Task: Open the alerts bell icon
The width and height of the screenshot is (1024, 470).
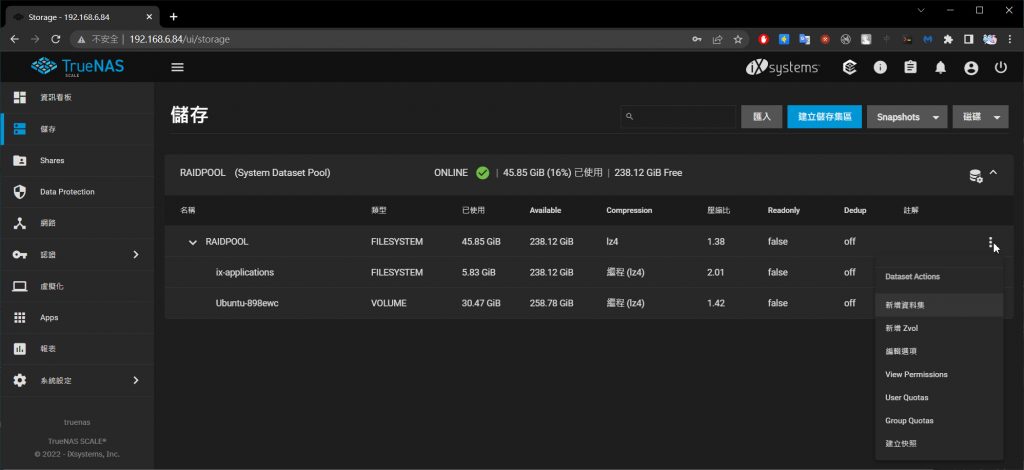Action: [940, 68]
